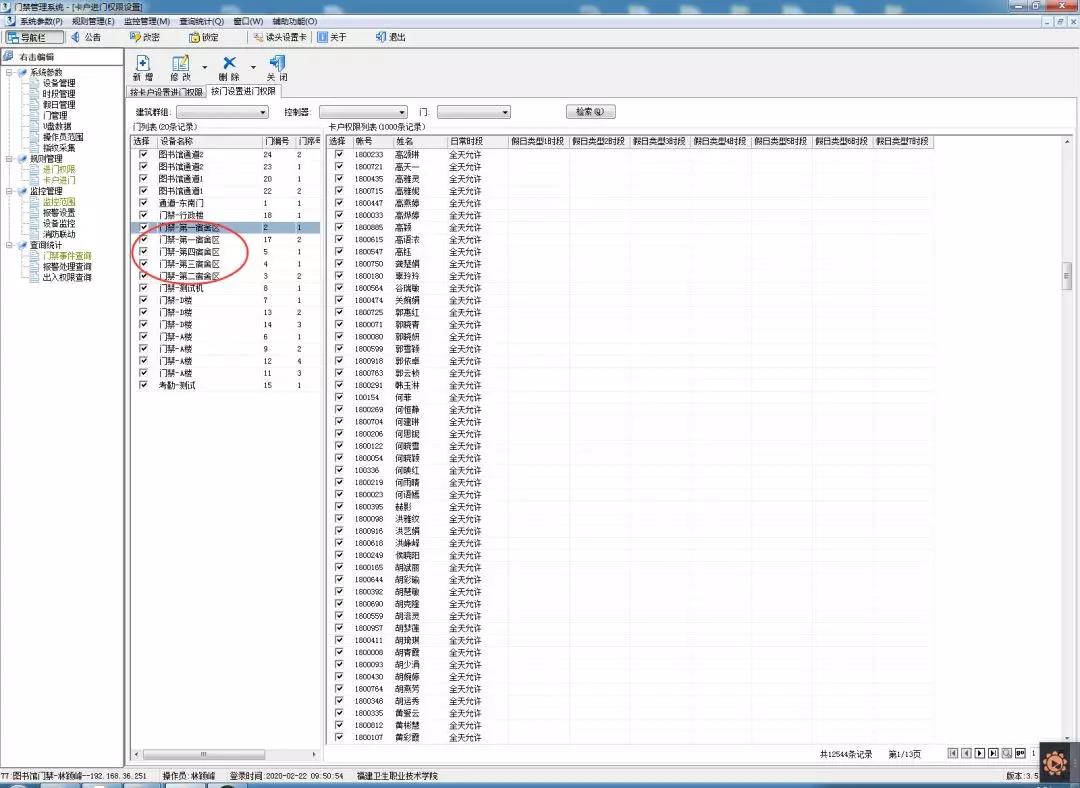
Task: Jump to last page of records
Action: [993, 753]
